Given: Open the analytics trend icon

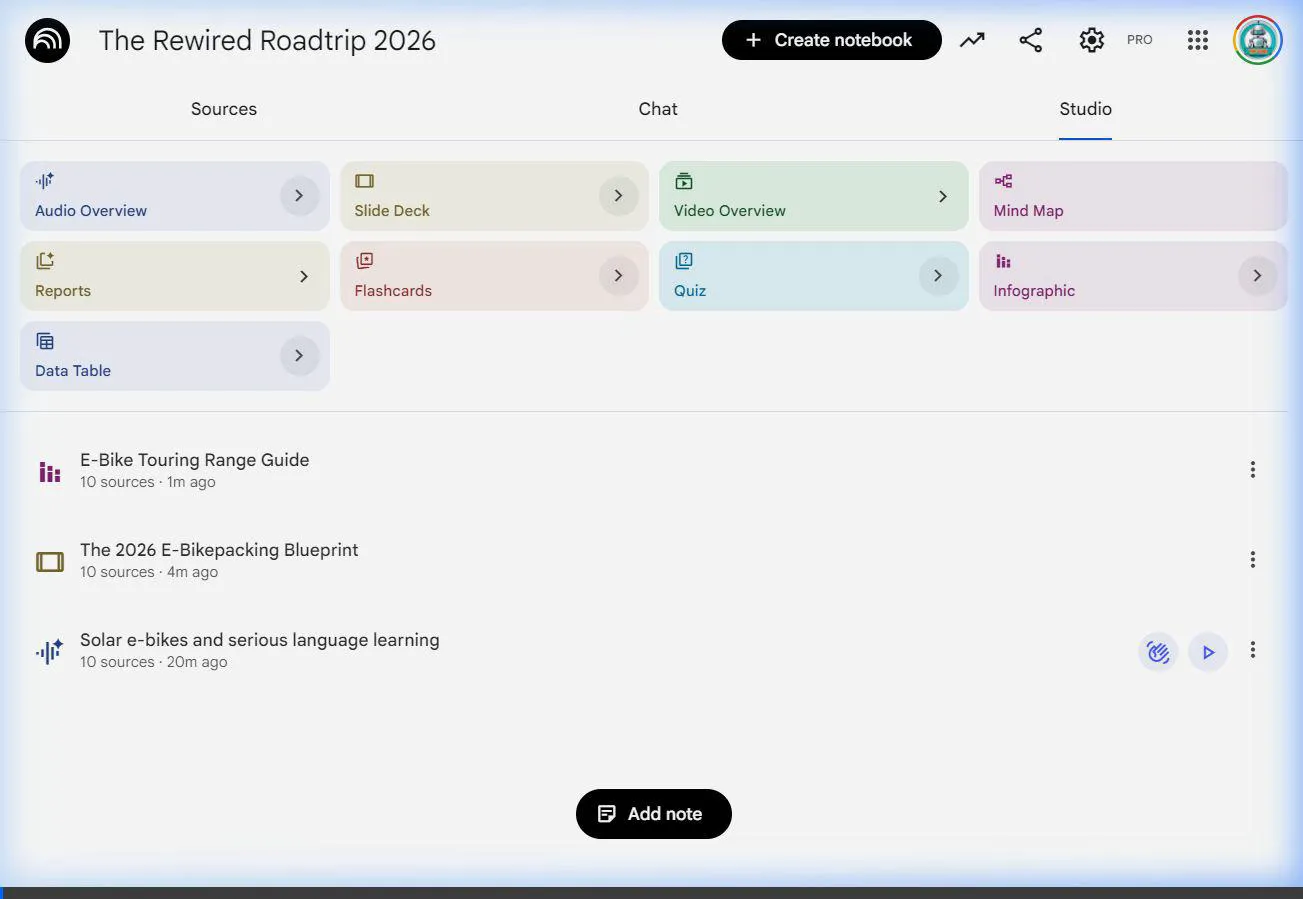Looking at the screenshot, I should click(x=972, y=40).
